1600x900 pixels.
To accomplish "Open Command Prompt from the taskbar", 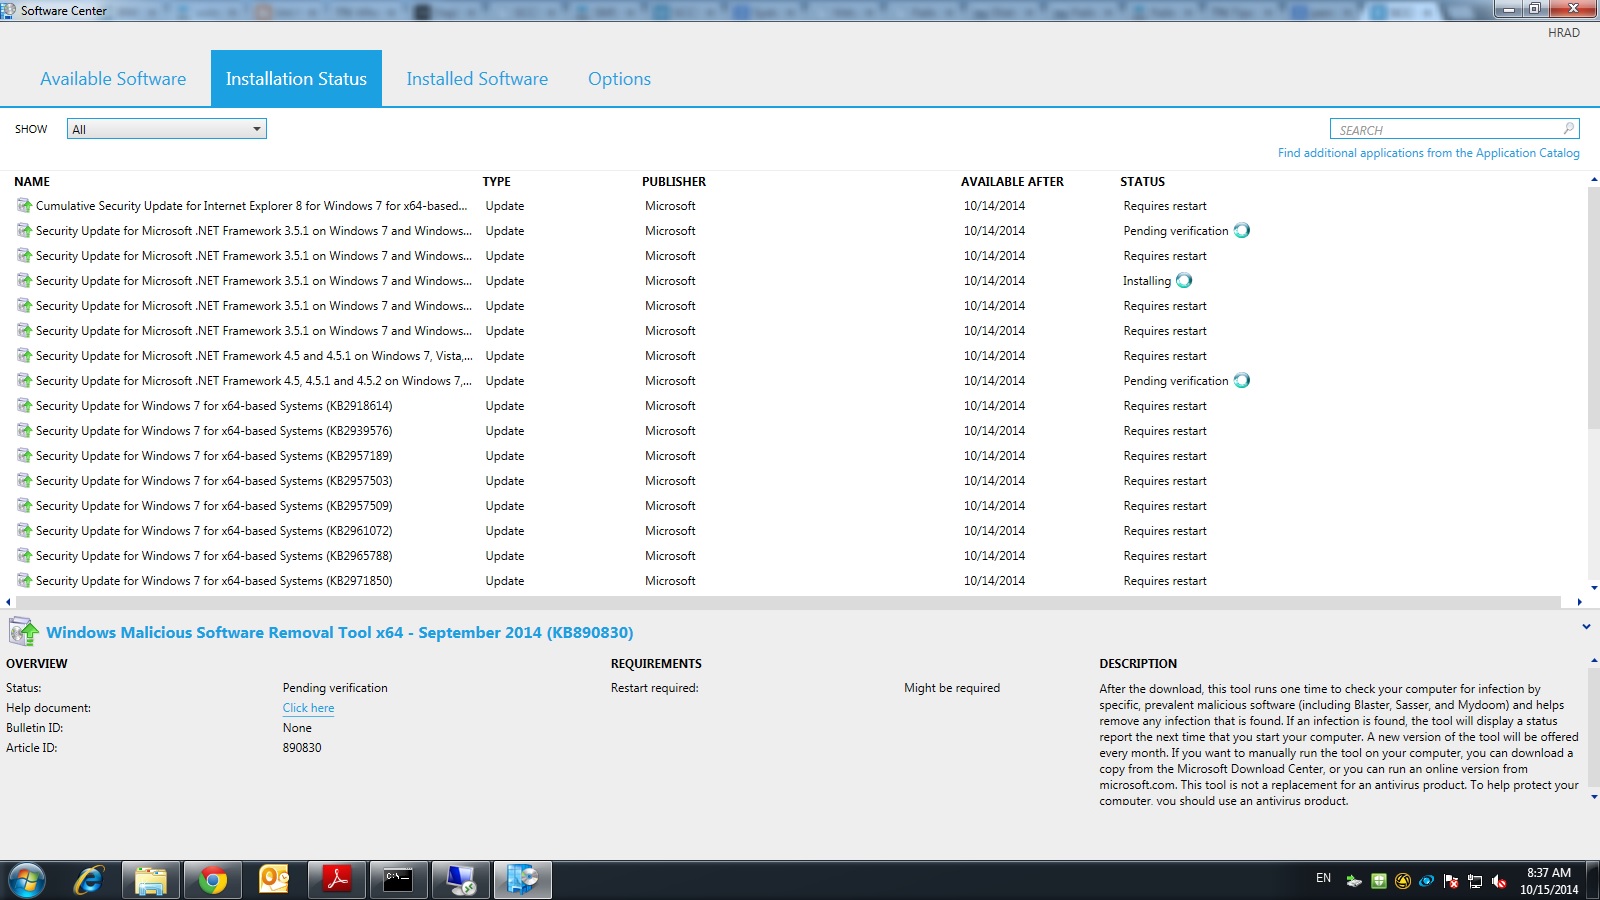I will 398,880.
